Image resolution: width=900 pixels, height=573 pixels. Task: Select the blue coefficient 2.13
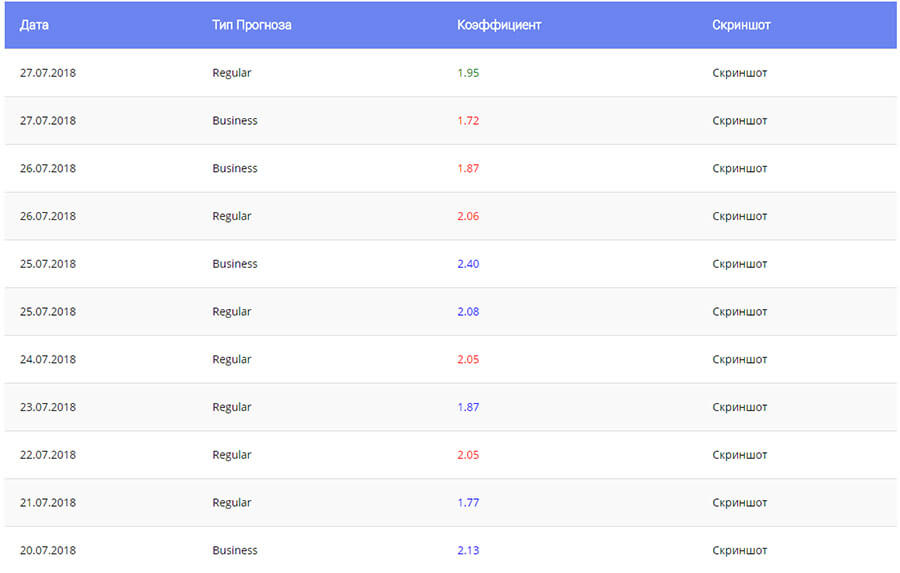(468, 549)
